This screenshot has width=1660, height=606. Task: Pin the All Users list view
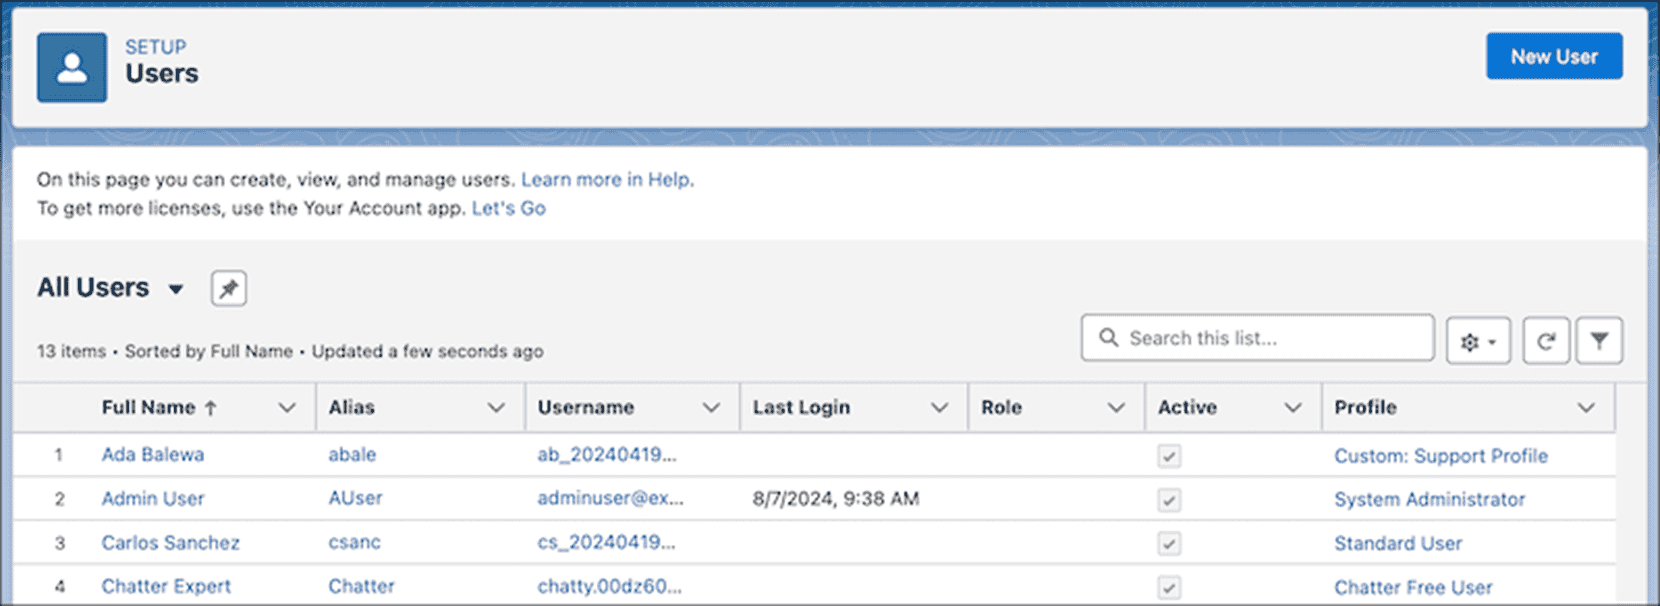[x=229, y=288]
